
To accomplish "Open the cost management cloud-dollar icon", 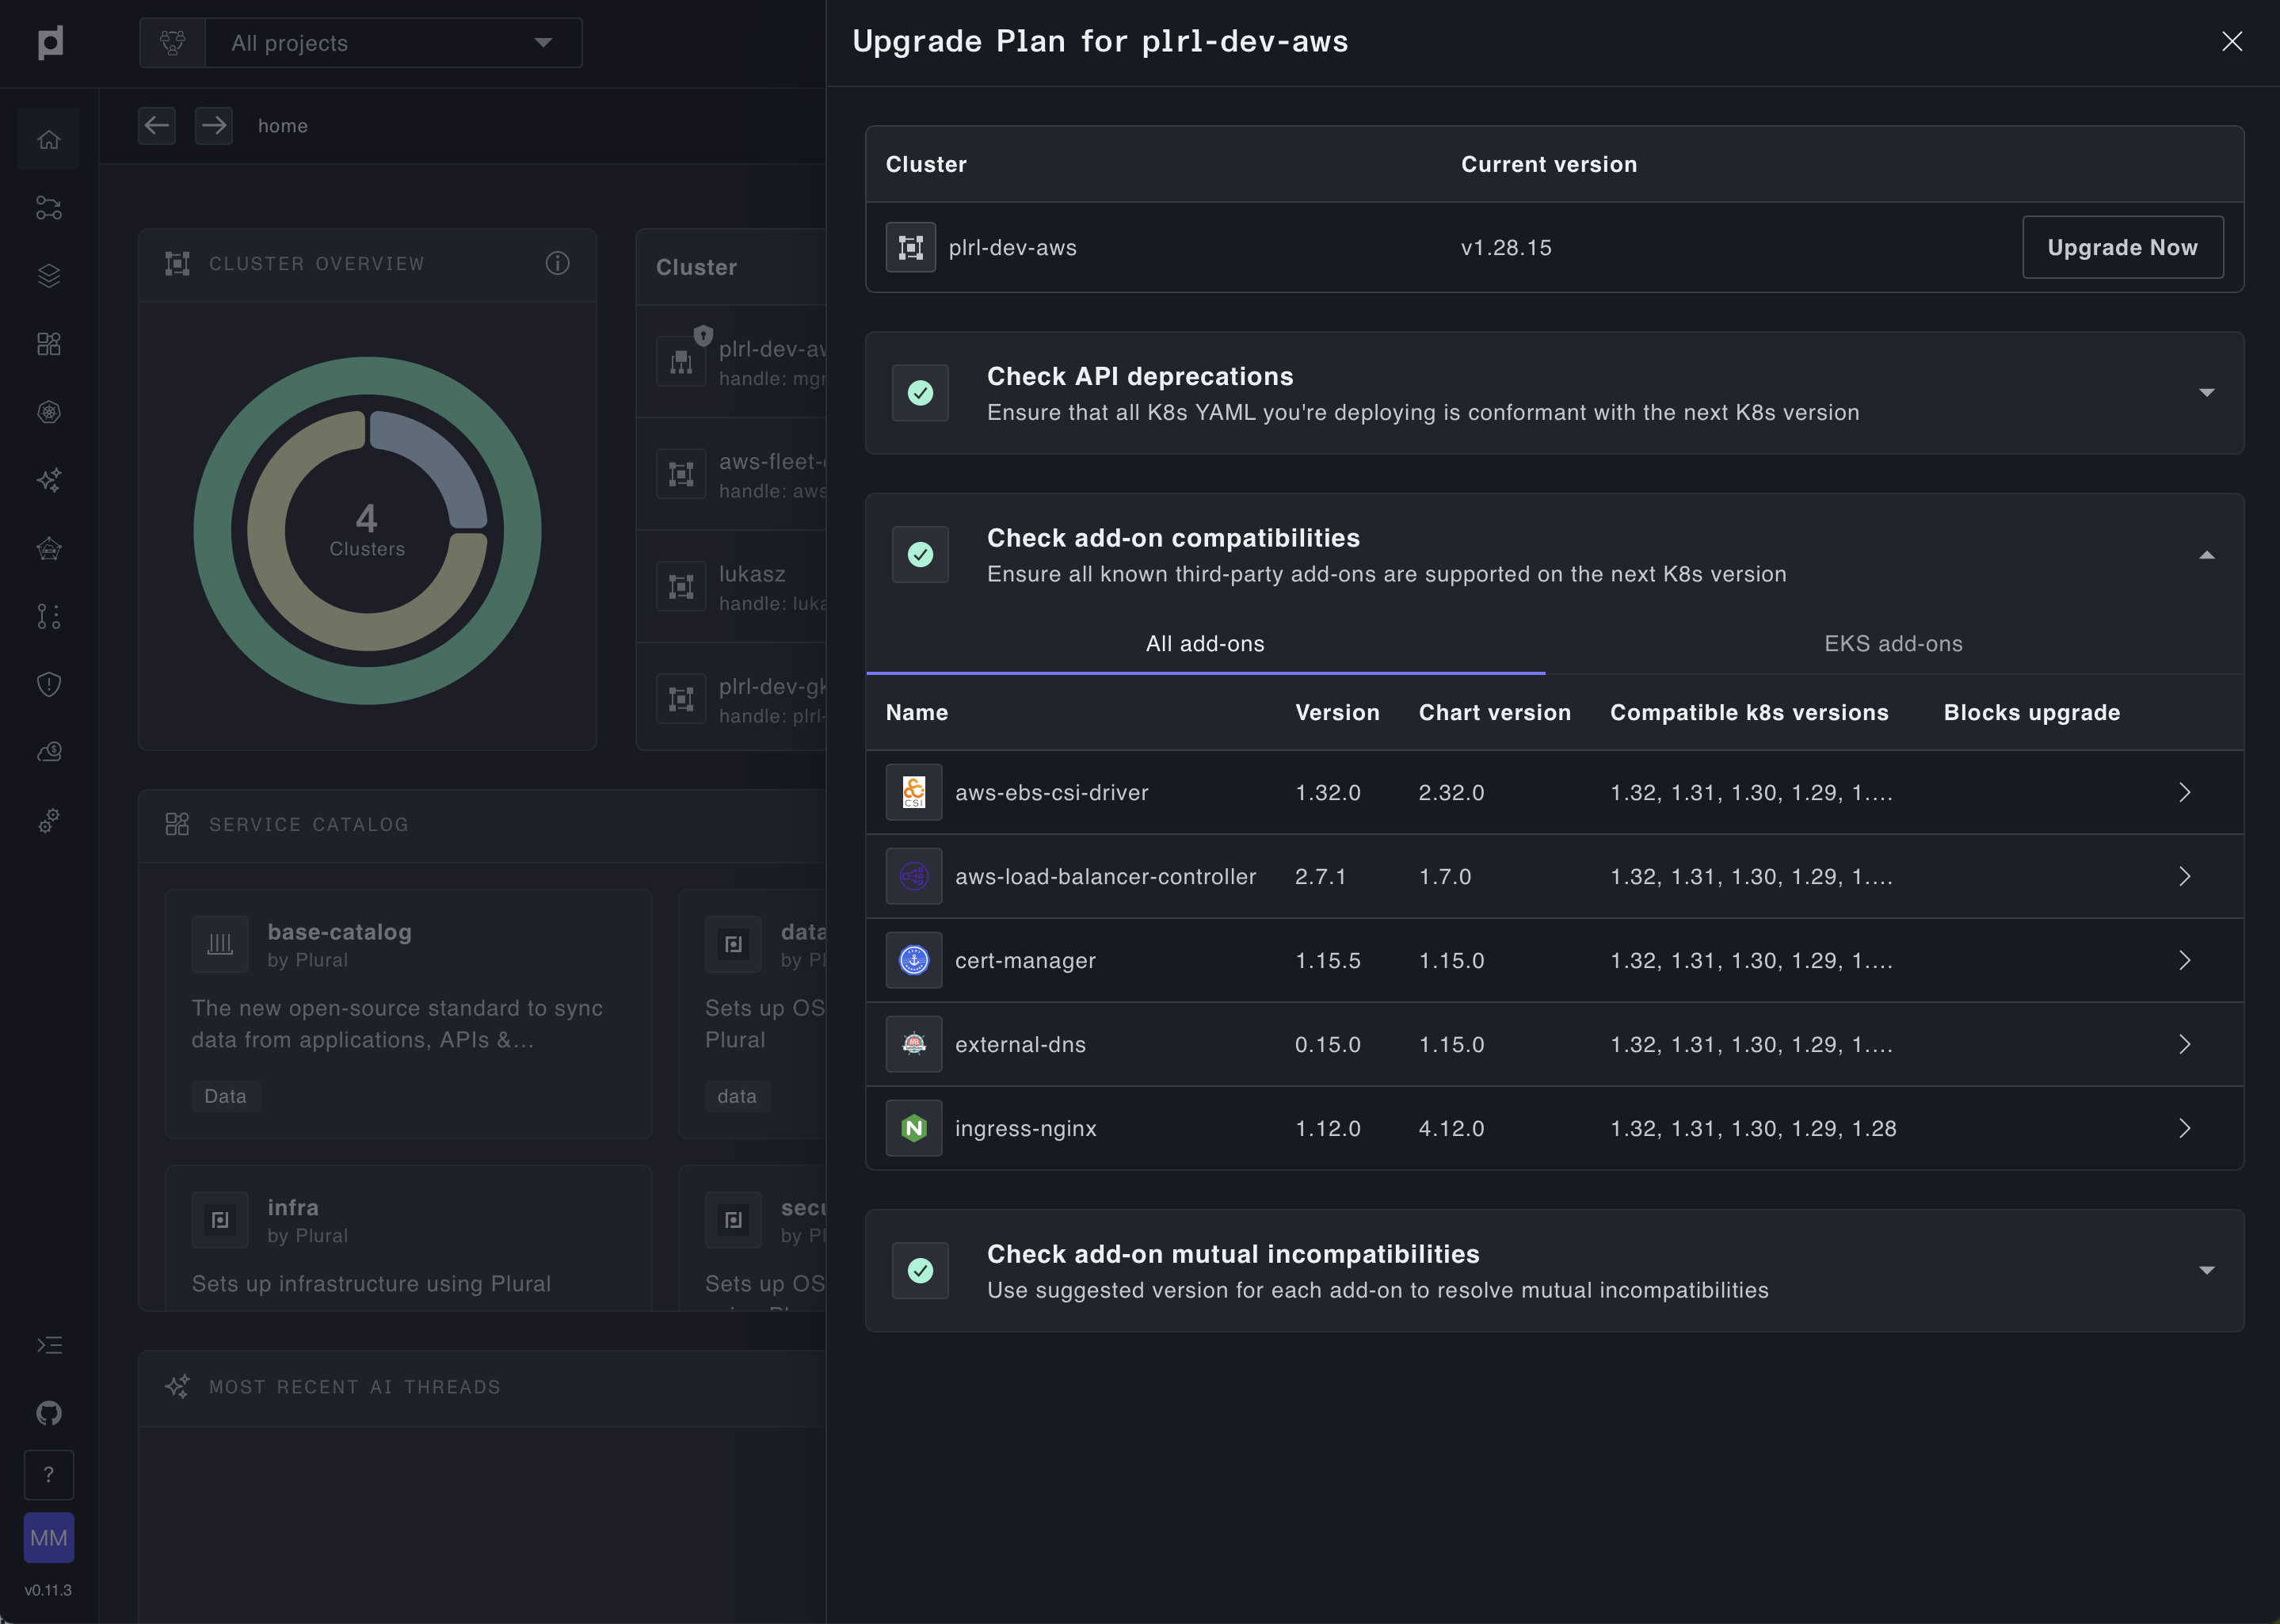I will tap(48, 752).
